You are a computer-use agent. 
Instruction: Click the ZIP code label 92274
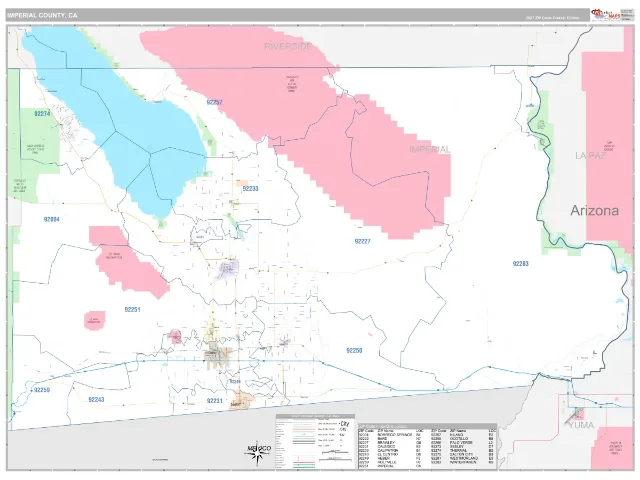pos(42,114)
